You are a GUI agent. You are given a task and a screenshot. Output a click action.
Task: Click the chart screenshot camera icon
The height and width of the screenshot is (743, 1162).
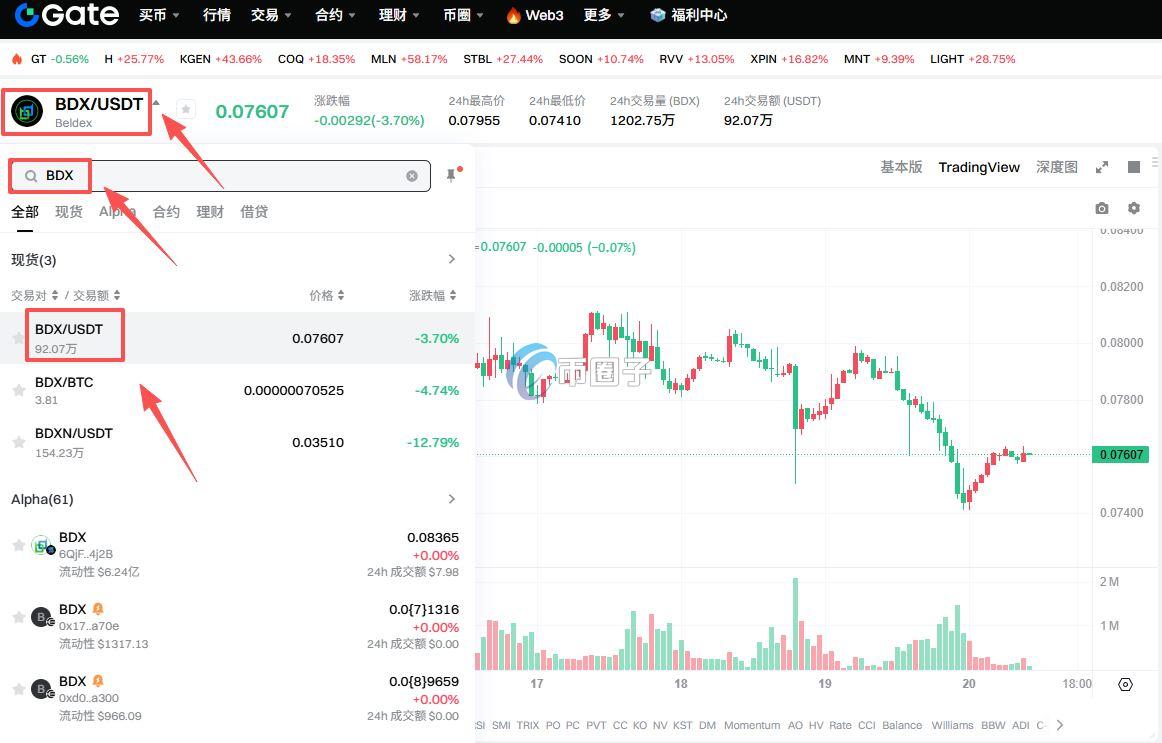(x=1101, y=208)
